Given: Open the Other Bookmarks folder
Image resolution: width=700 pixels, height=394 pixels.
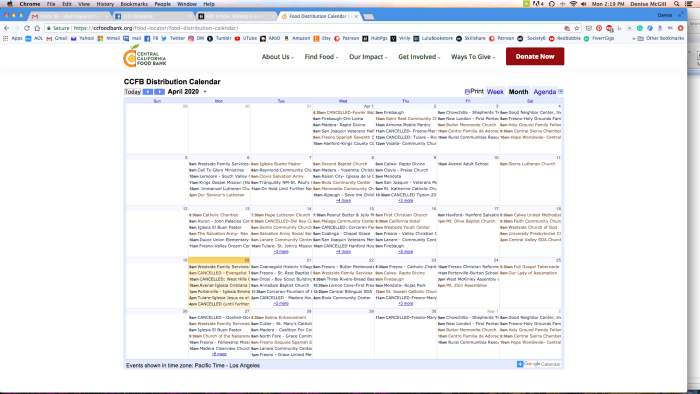Looking at the screenshot, I should coord(661,38).
